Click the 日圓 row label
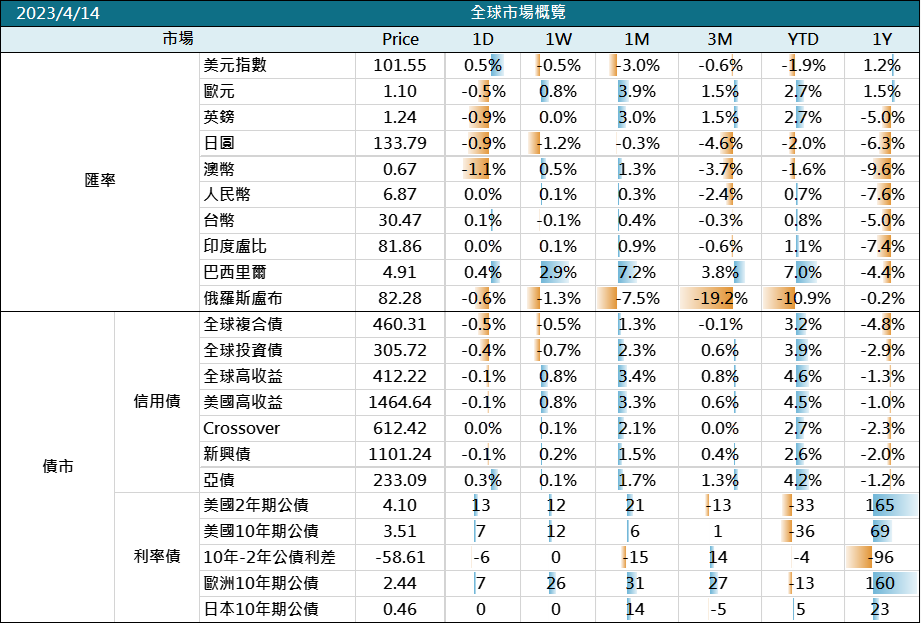Screen dimensions: 921x624 point(219,143)
